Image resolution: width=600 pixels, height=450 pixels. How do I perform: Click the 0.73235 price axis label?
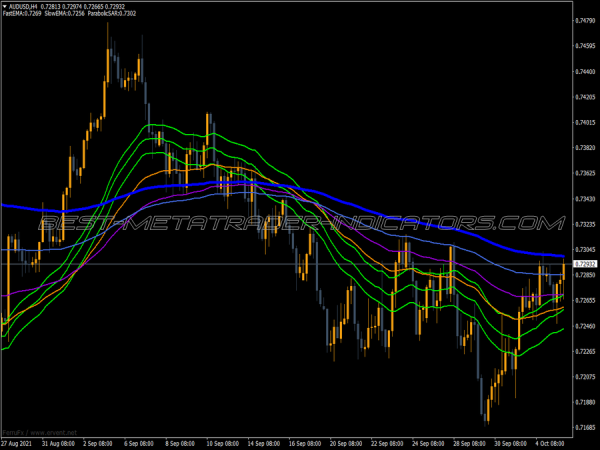(x=585, y=224)
